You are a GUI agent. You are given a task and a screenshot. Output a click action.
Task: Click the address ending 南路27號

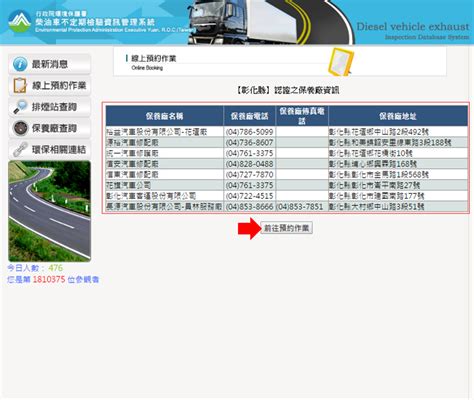coord(375,185)
